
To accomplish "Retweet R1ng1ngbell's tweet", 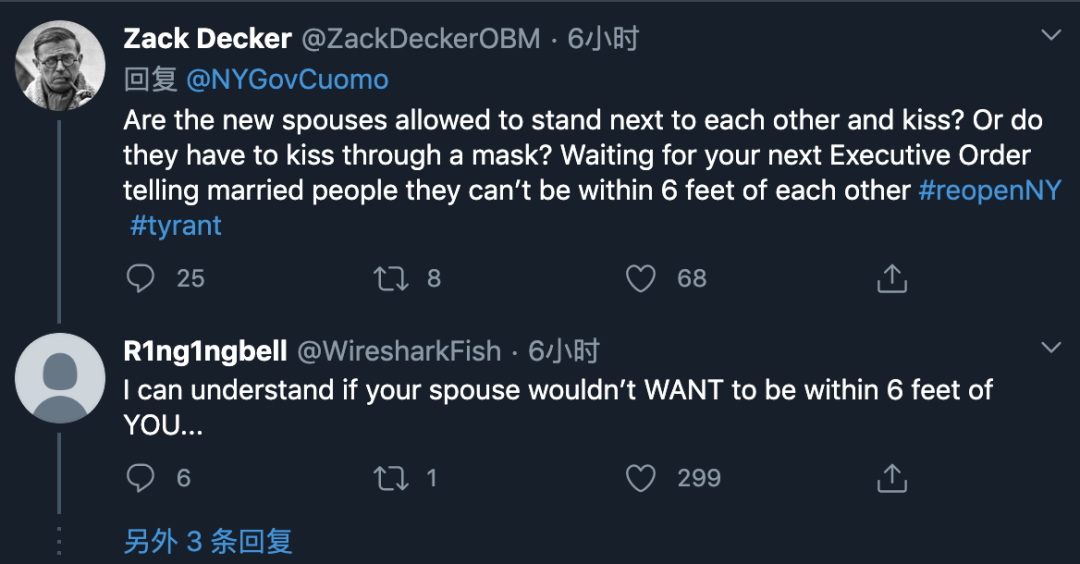I will click(391, 478).
